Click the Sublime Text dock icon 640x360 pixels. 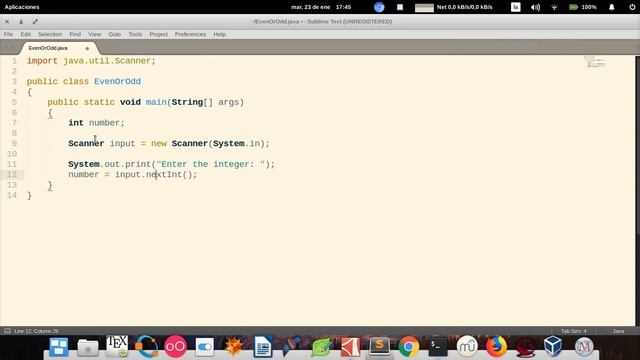380,347
